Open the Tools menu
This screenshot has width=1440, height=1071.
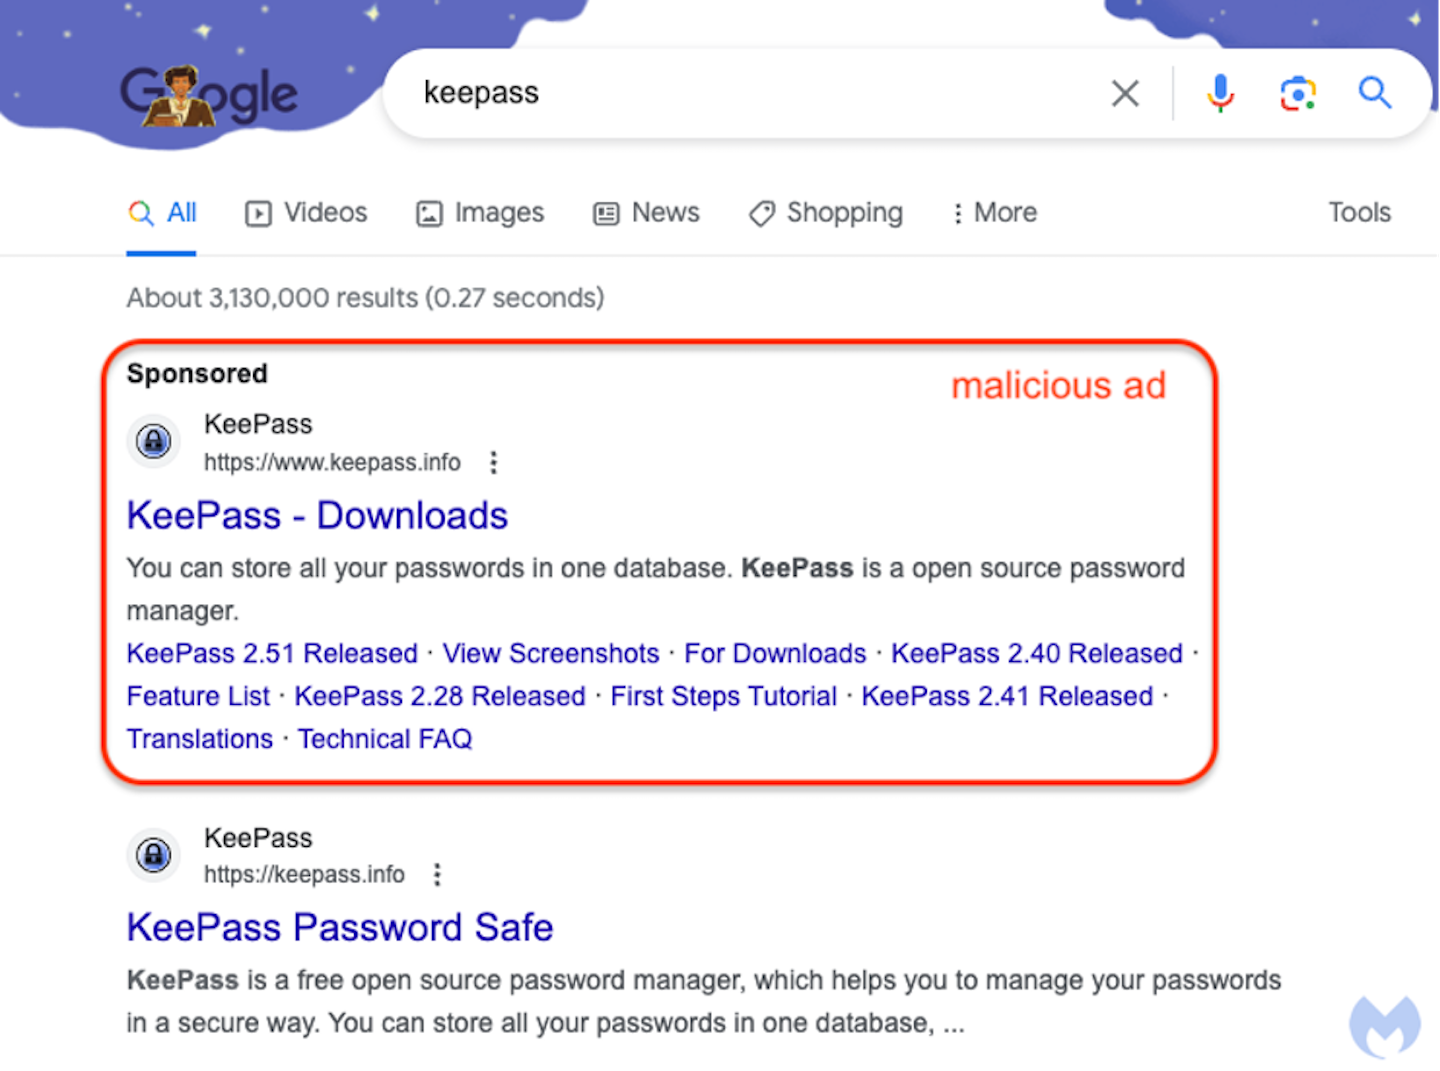pyautogui.click(x=1359, y=213)
